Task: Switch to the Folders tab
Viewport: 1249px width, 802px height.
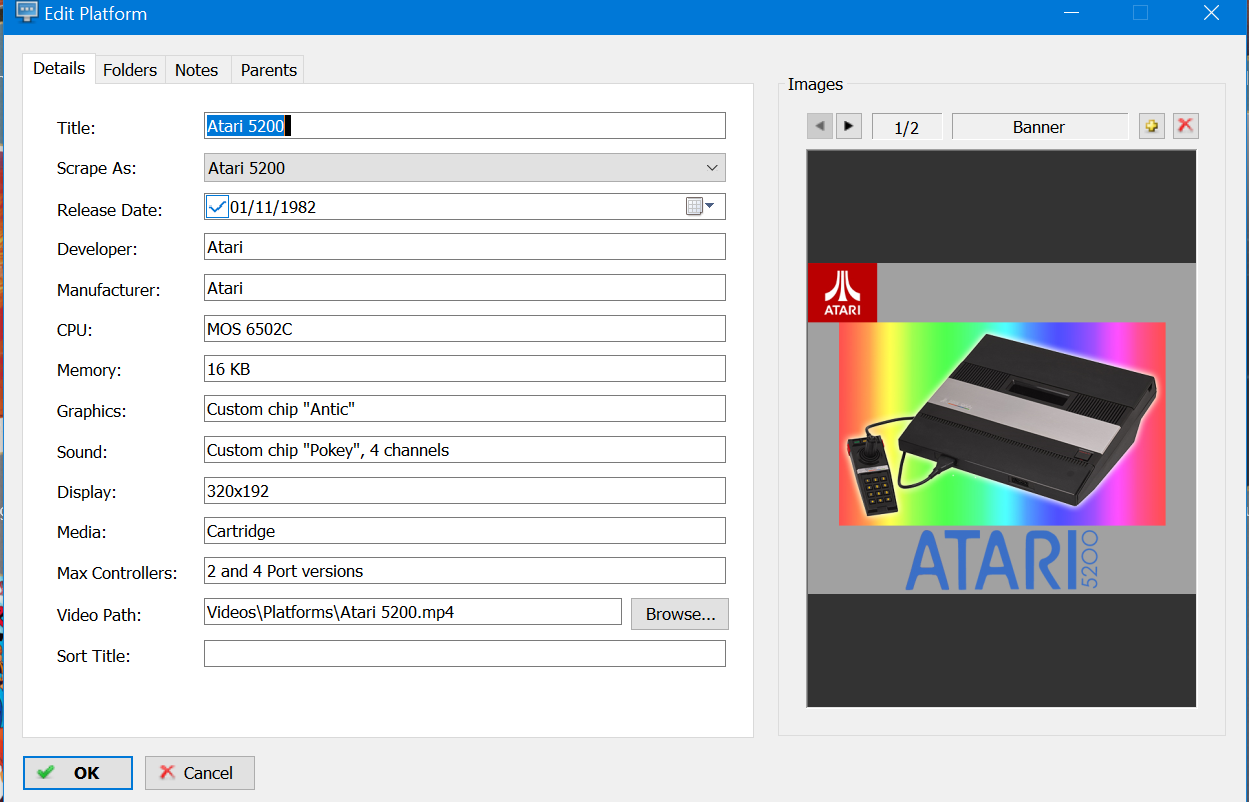Action: (130, 70)
